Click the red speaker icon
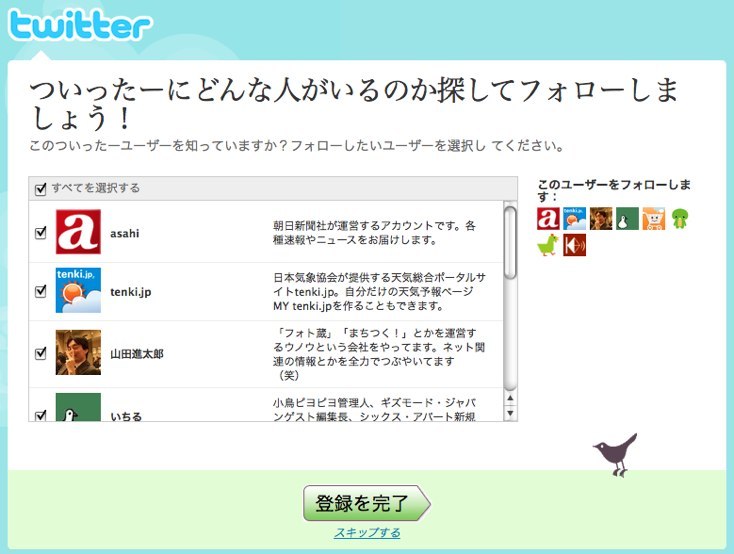Viewport: 734px width, 554px height. pos(574,244)
